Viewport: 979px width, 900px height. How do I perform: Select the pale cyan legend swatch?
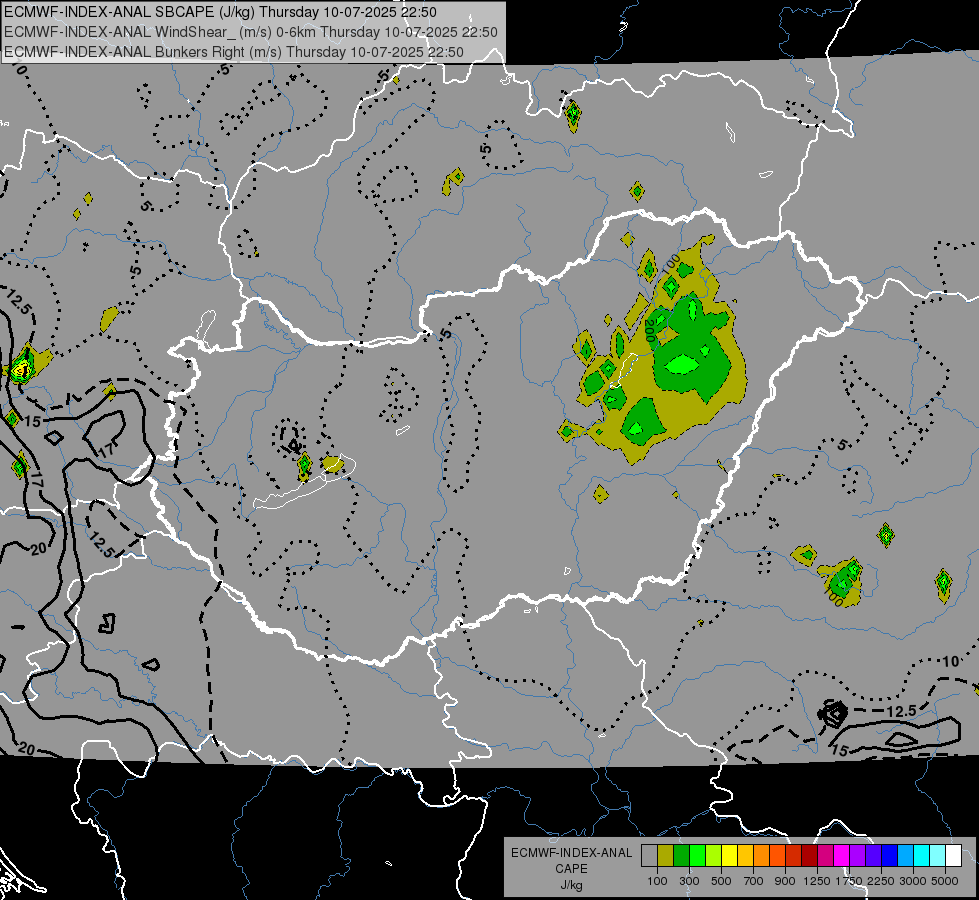[x=938, y=856]
